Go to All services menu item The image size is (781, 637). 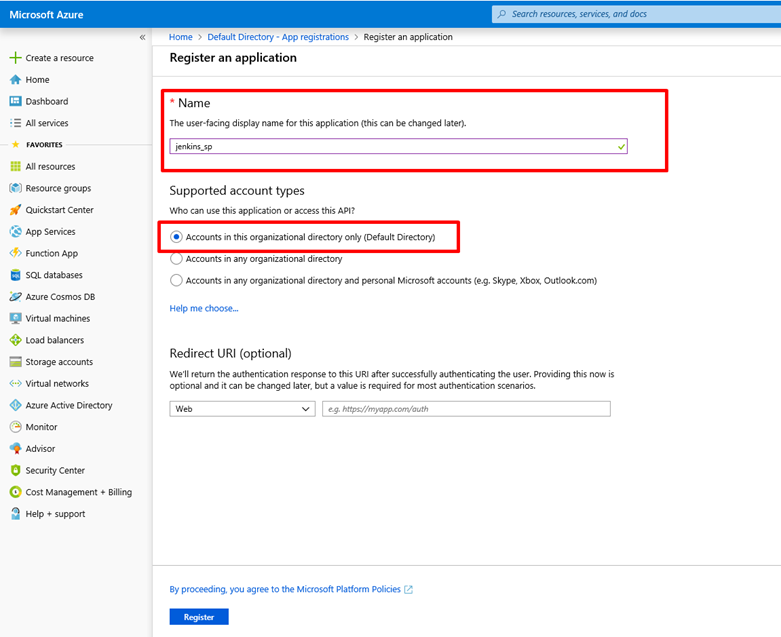pyautogui.click(x=47, y=123)
